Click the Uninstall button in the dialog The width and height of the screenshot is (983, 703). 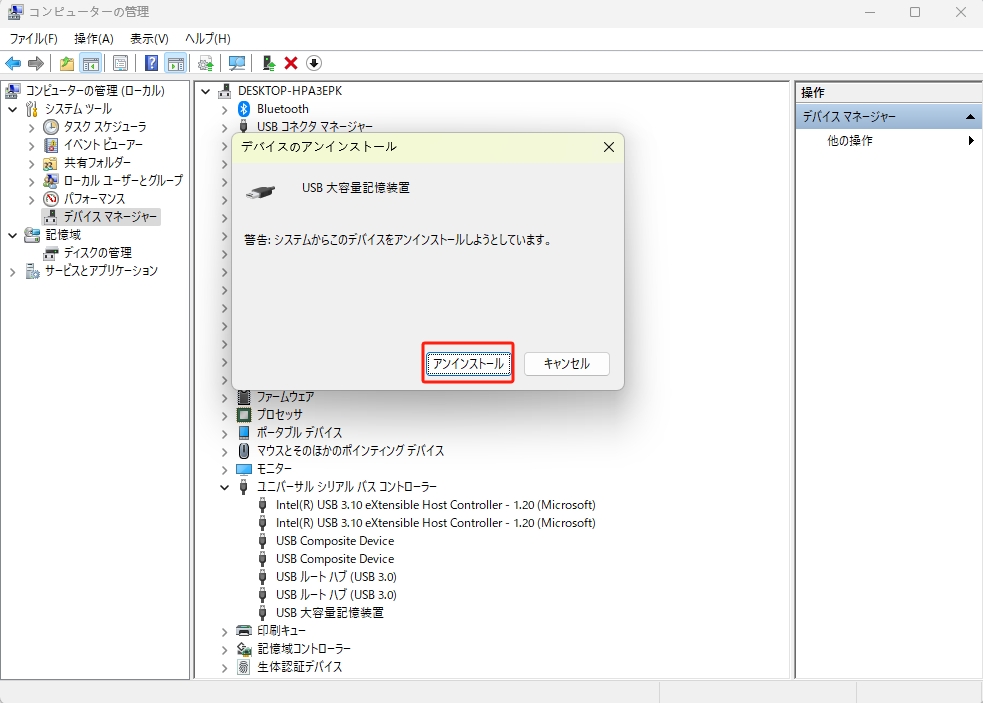click(467, 363)
